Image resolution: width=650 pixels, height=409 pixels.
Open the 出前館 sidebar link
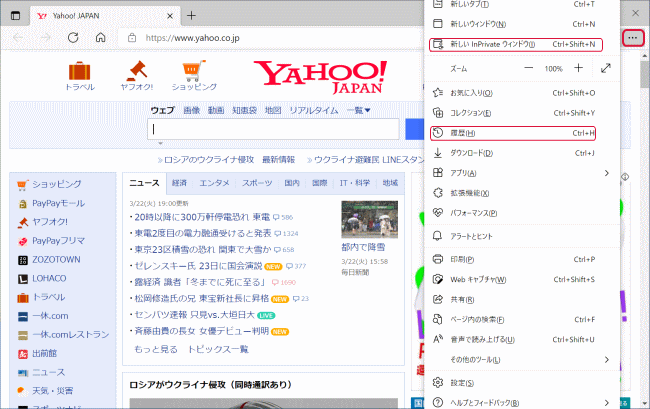click(x=44, y=353)
